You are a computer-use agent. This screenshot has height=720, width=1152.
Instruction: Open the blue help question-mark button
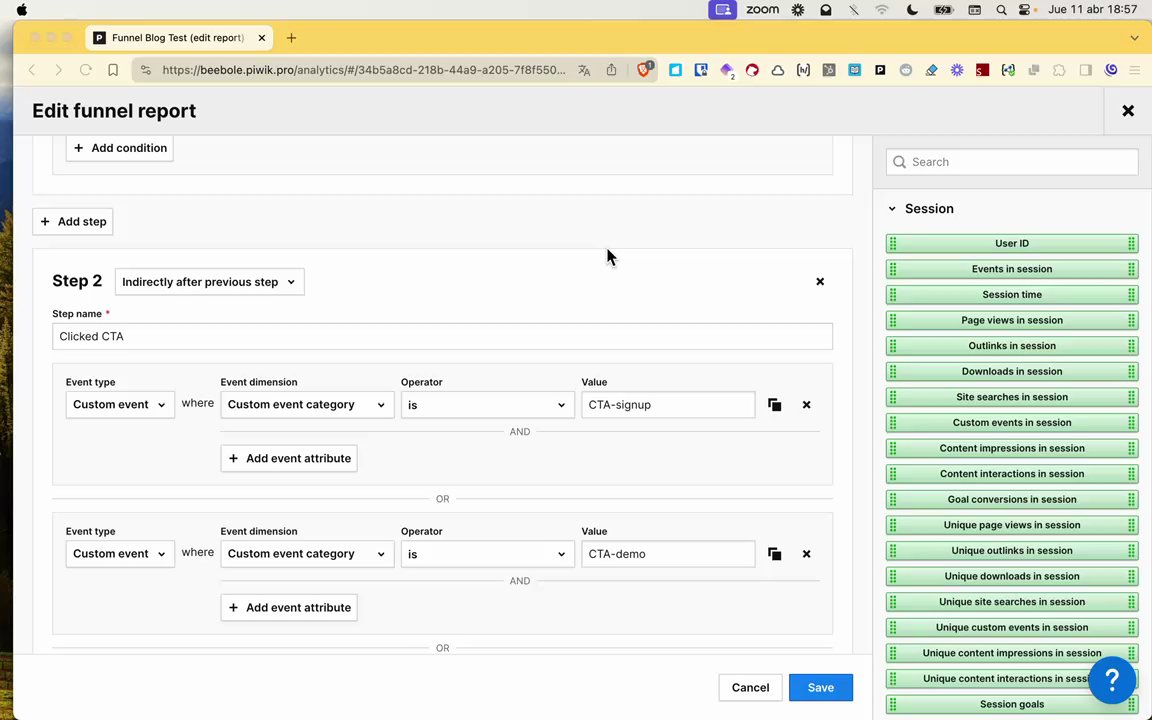[1111, 680]
